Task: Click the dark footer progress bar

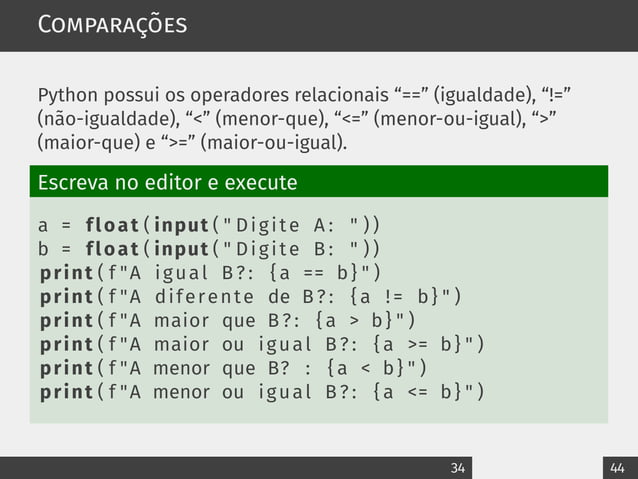Action: coord(236,468)
